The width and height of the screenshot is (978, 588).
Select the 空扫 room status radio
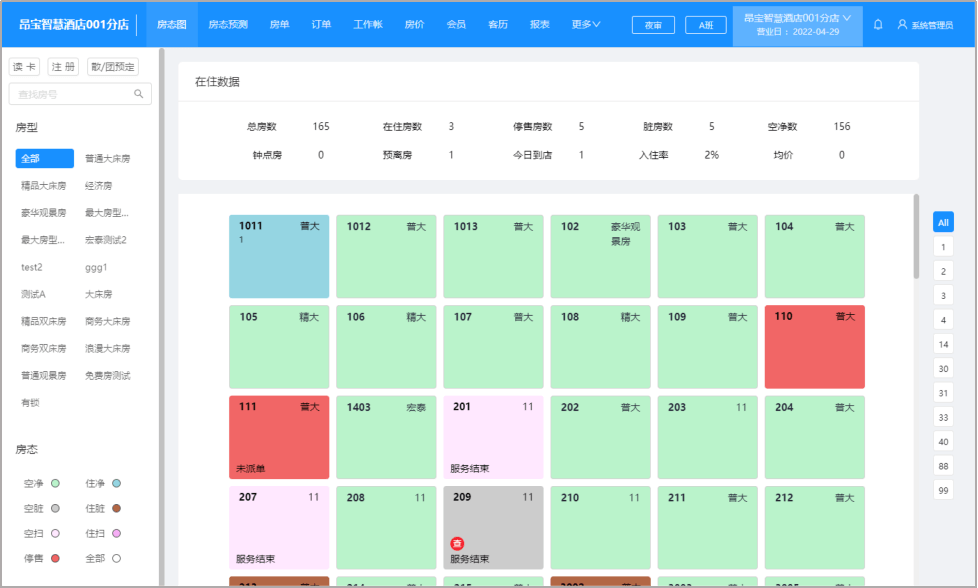click(x=56, y=533)
